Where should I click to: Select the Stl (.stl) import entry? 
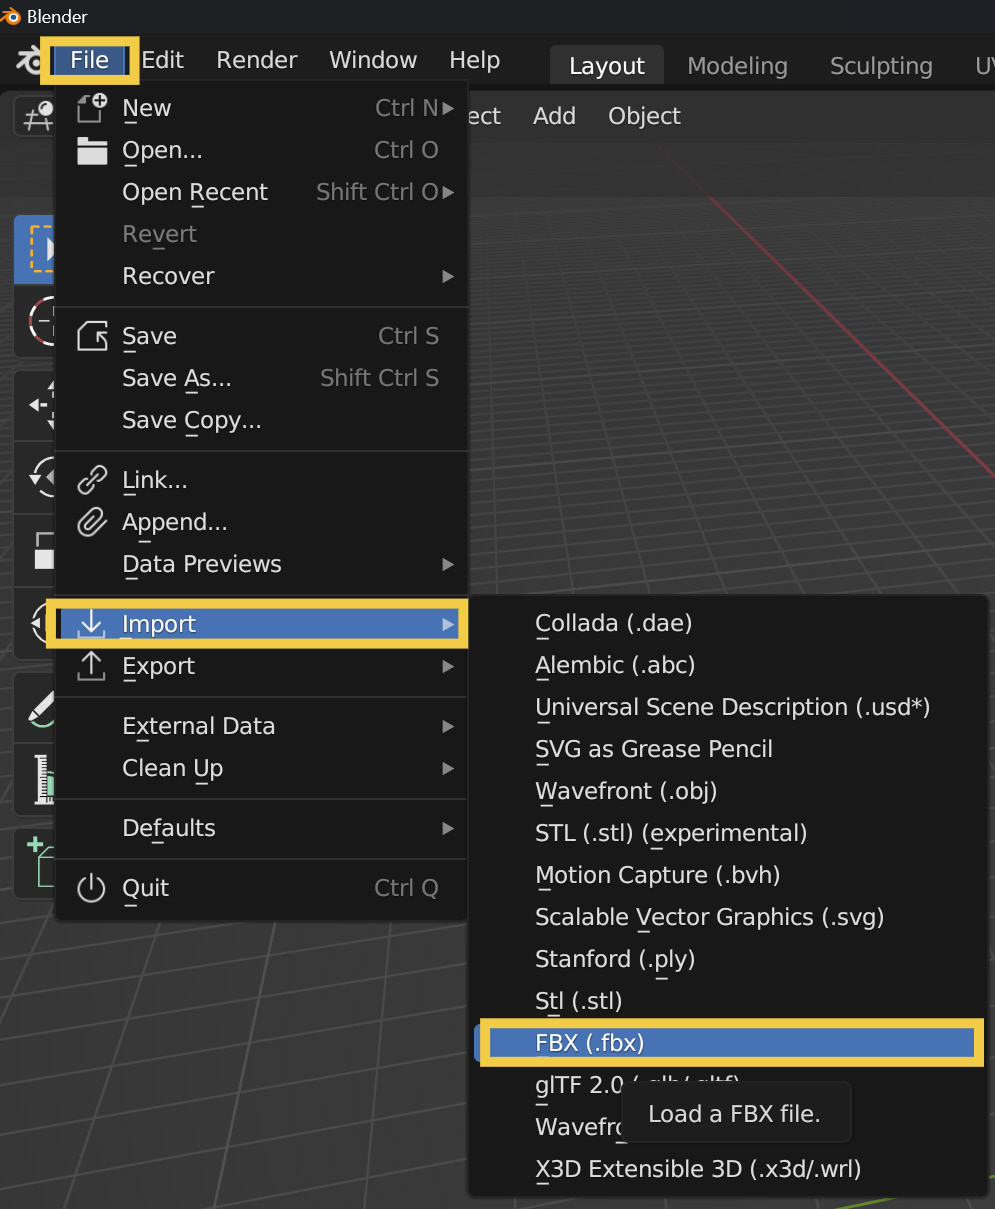click(x=727, y=1001)
